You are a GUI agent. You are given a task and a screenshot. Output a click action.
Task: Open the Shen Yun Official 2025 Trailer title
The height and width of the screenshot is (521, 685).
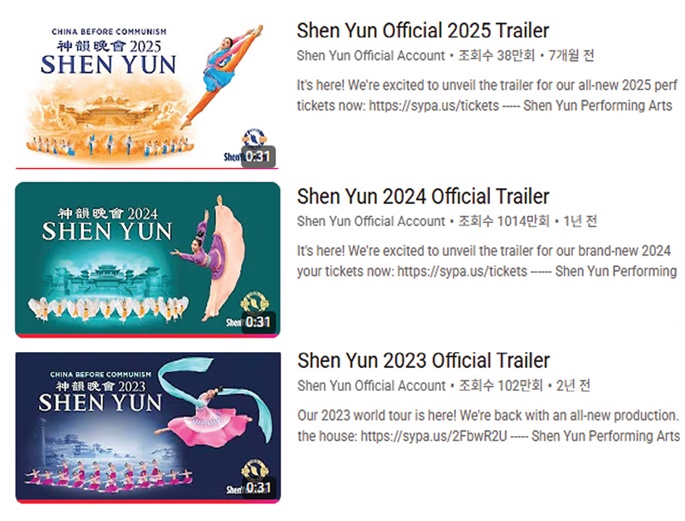423,31
